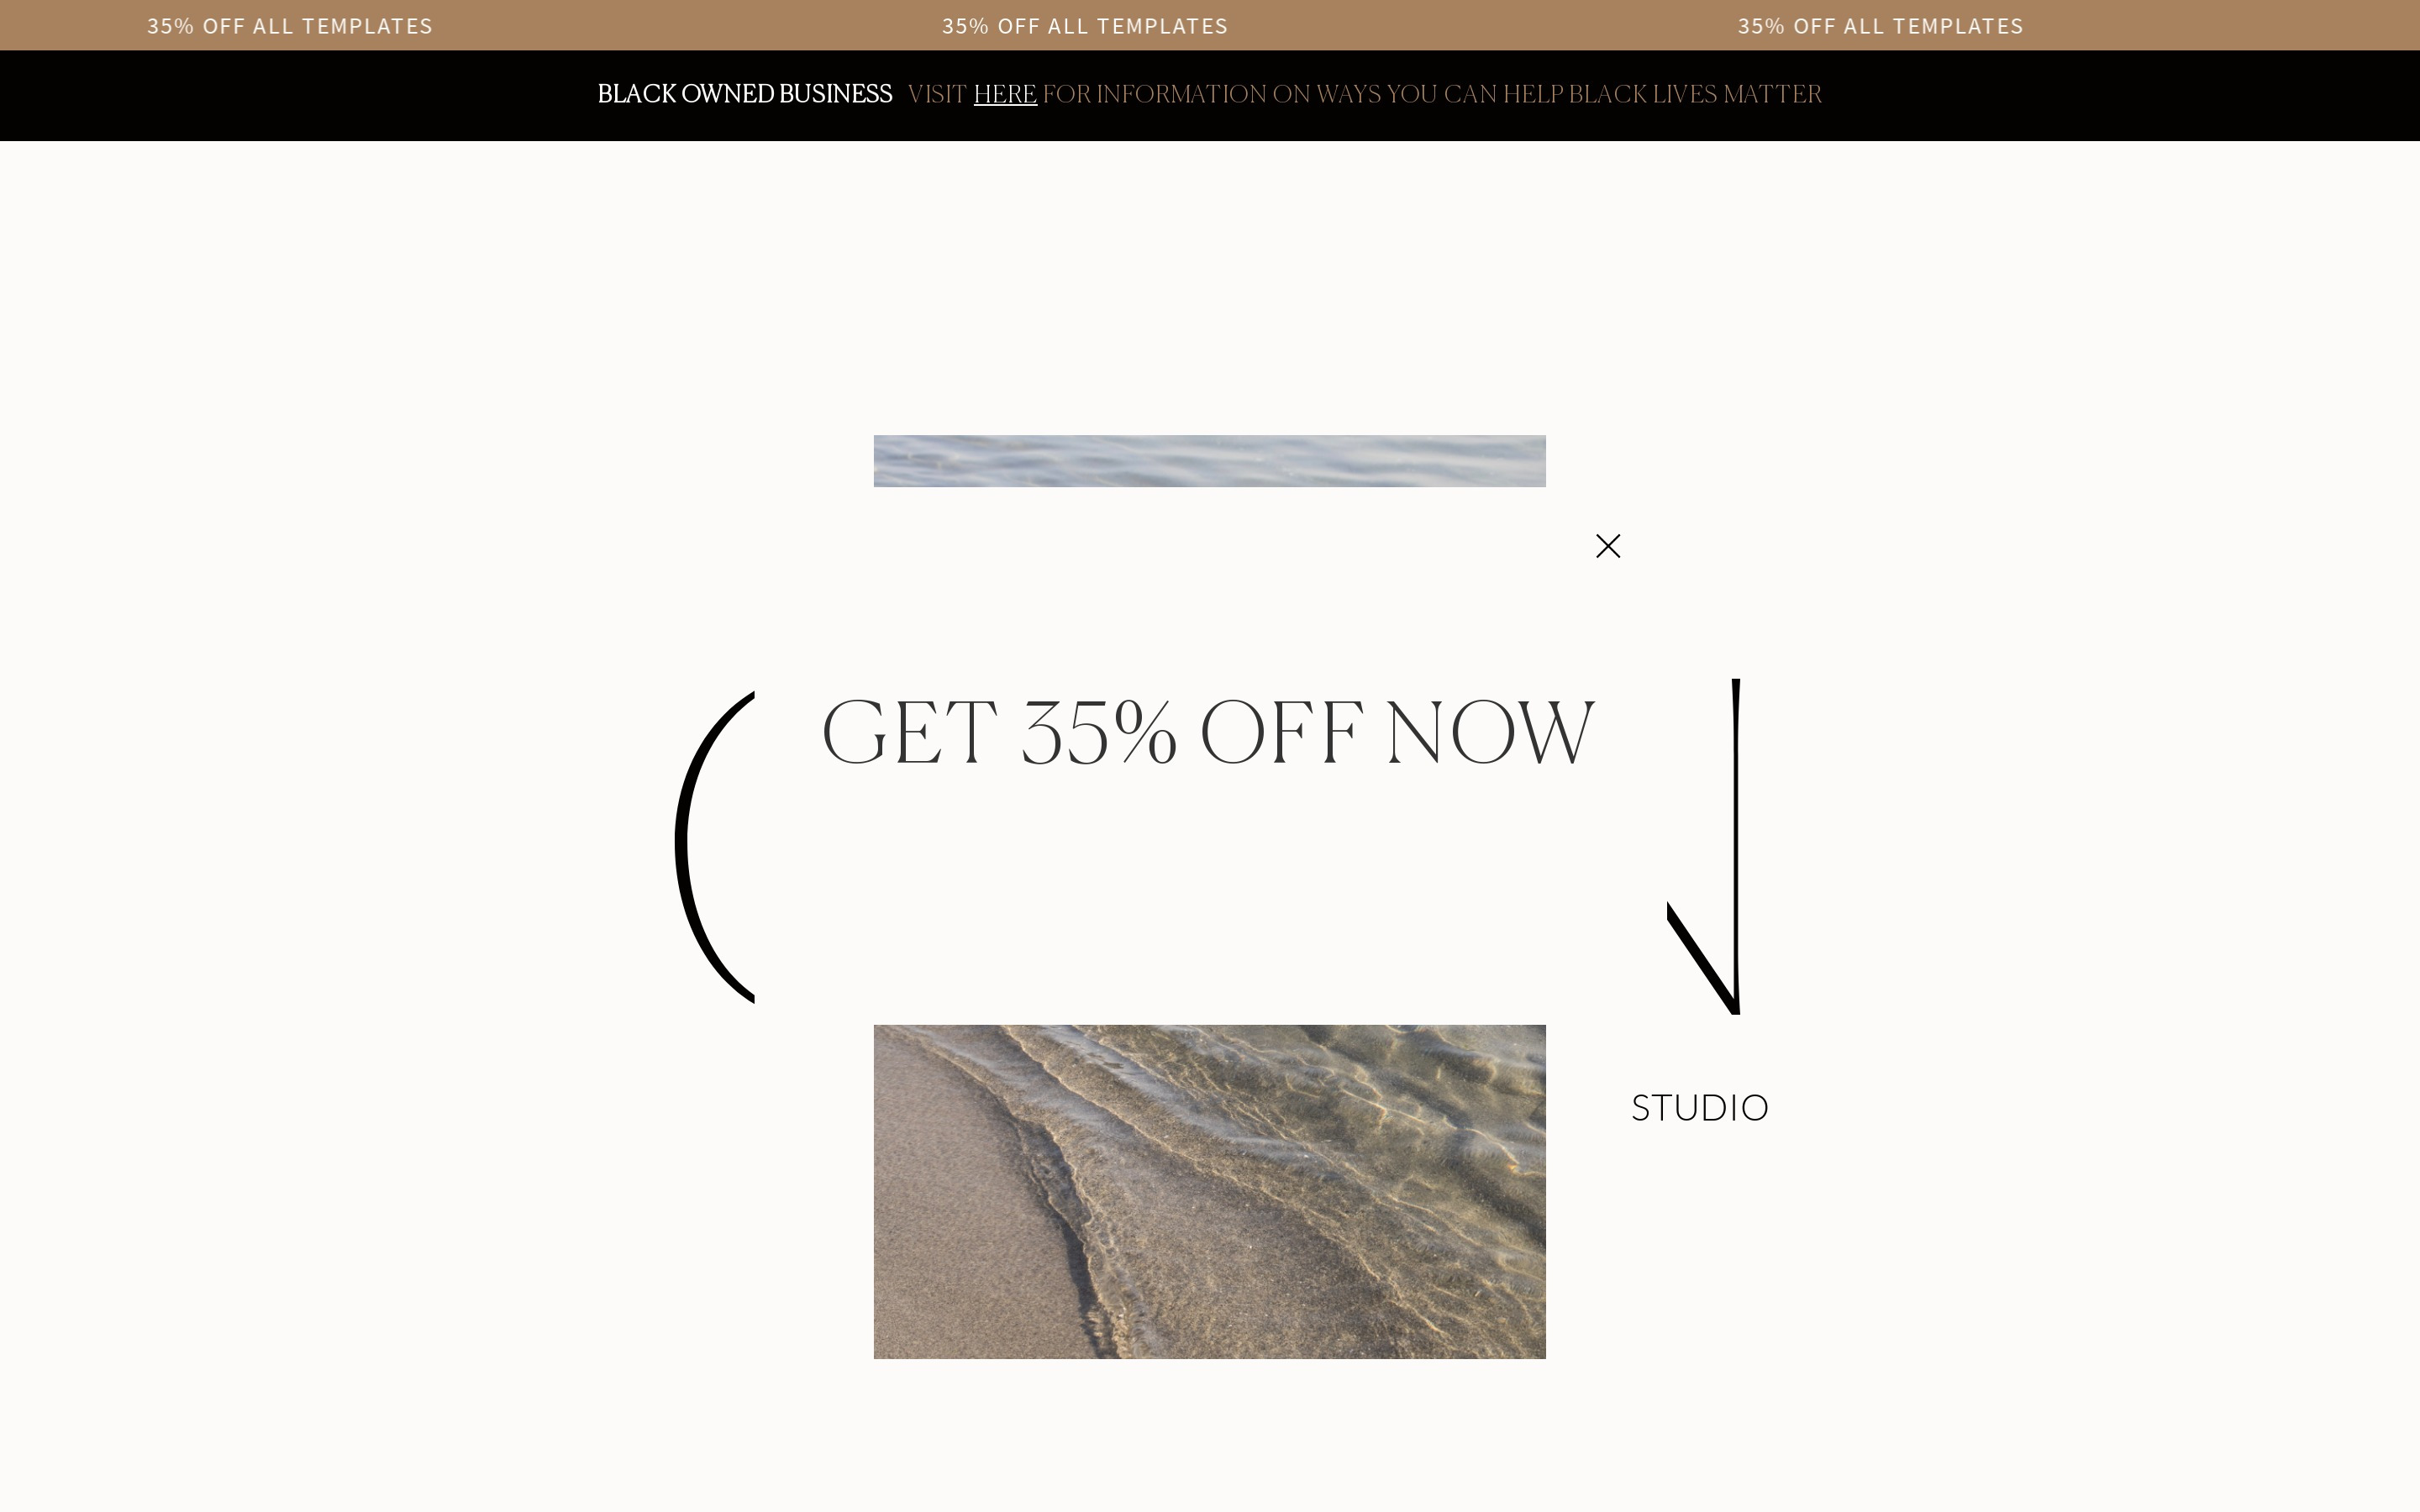Screen dimensions: 2420x1512
Task: Click the word NOW in the popup heading
Action: point(1490,733)
